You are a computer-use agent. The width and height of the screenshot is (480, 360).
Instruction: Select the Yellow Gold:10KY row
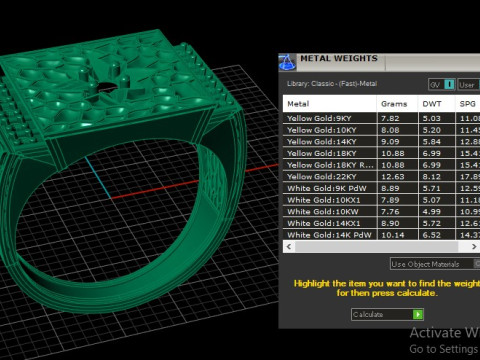point(381,130)
